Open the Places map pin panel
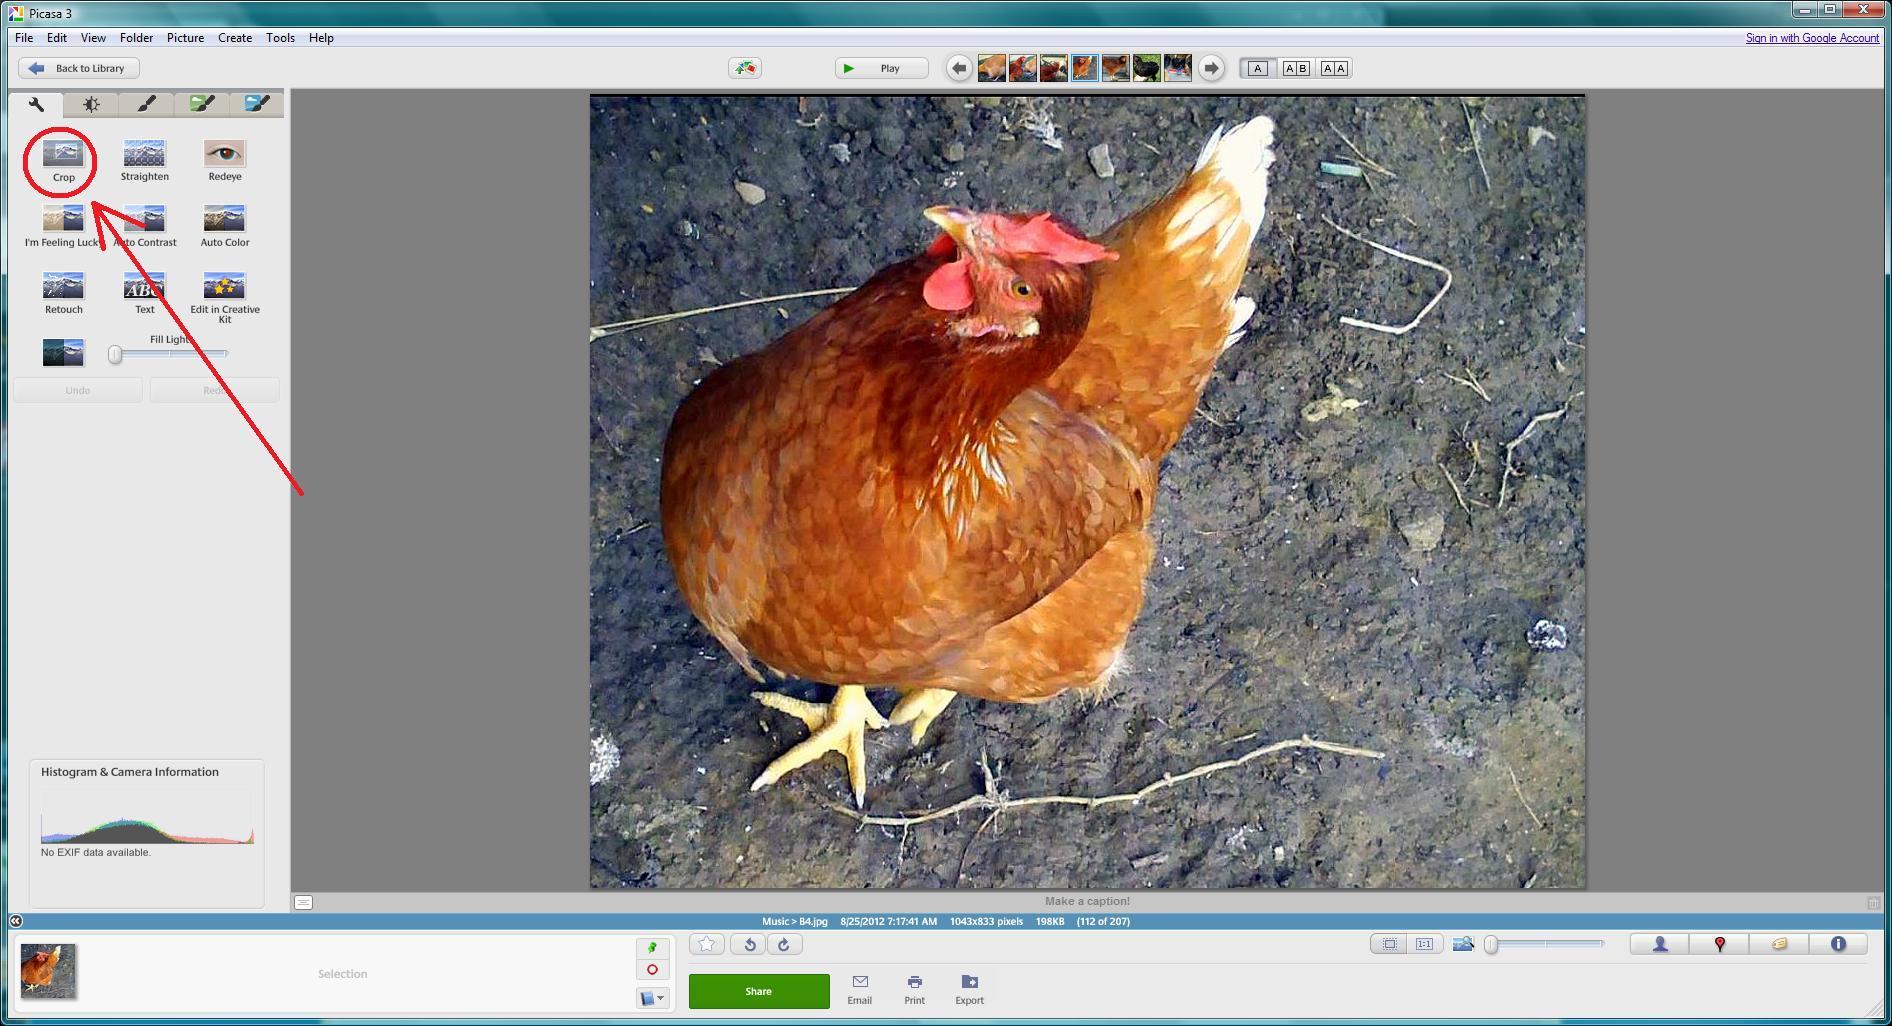The image size is (1892, 1026). 1719,944
